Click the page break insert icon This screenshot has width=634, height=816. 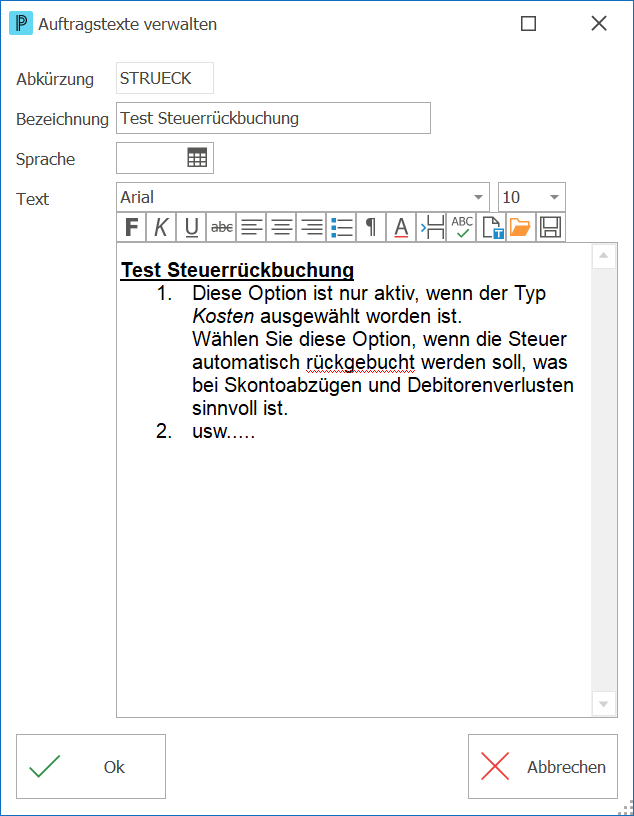coord(432,227)
